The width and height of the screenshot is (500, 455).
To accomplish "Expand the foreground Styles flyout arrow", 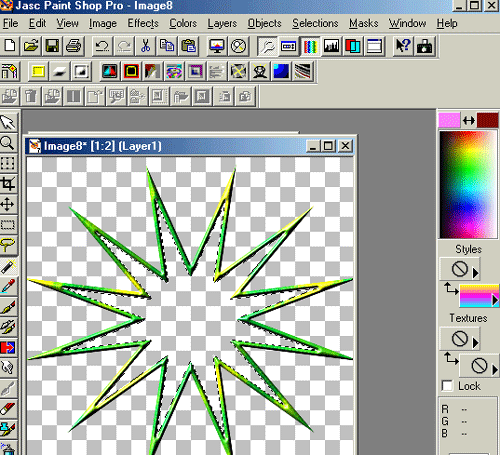I will [x=476, y=273].
